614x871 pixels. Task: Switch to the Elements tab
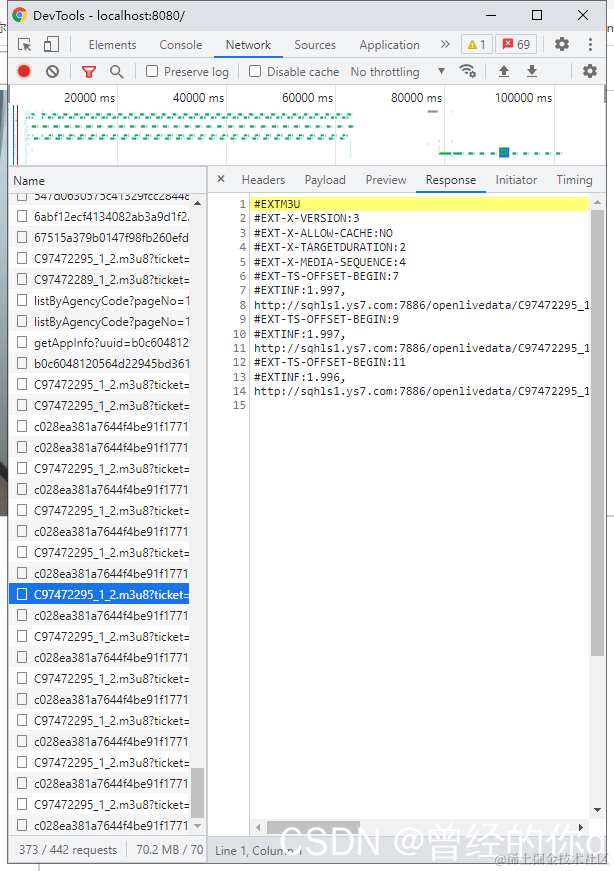click(x=112, y=45)
